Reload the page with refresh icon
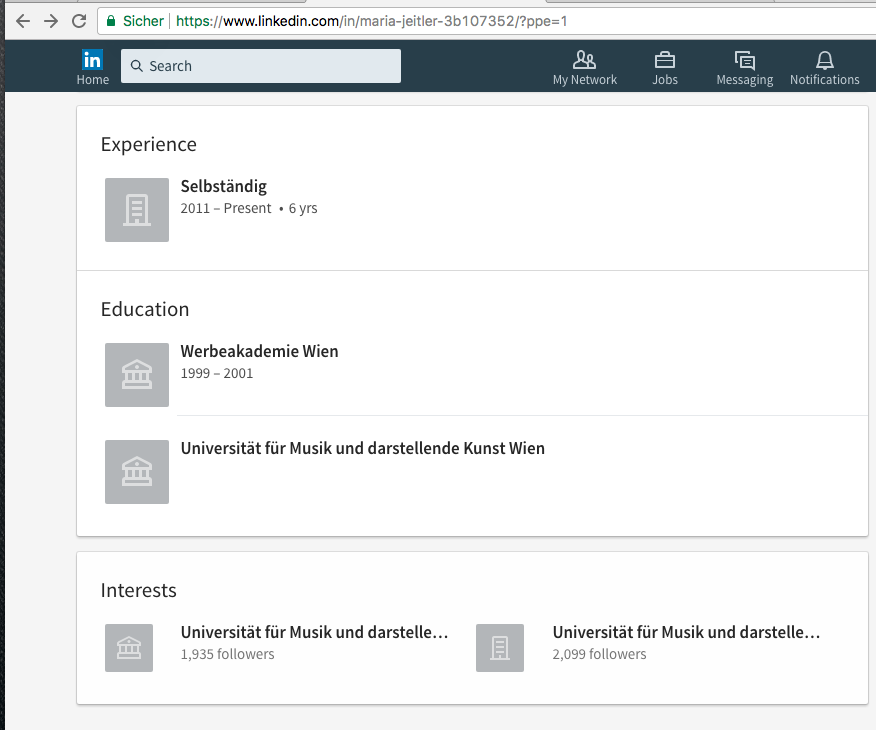 [79, 21]
